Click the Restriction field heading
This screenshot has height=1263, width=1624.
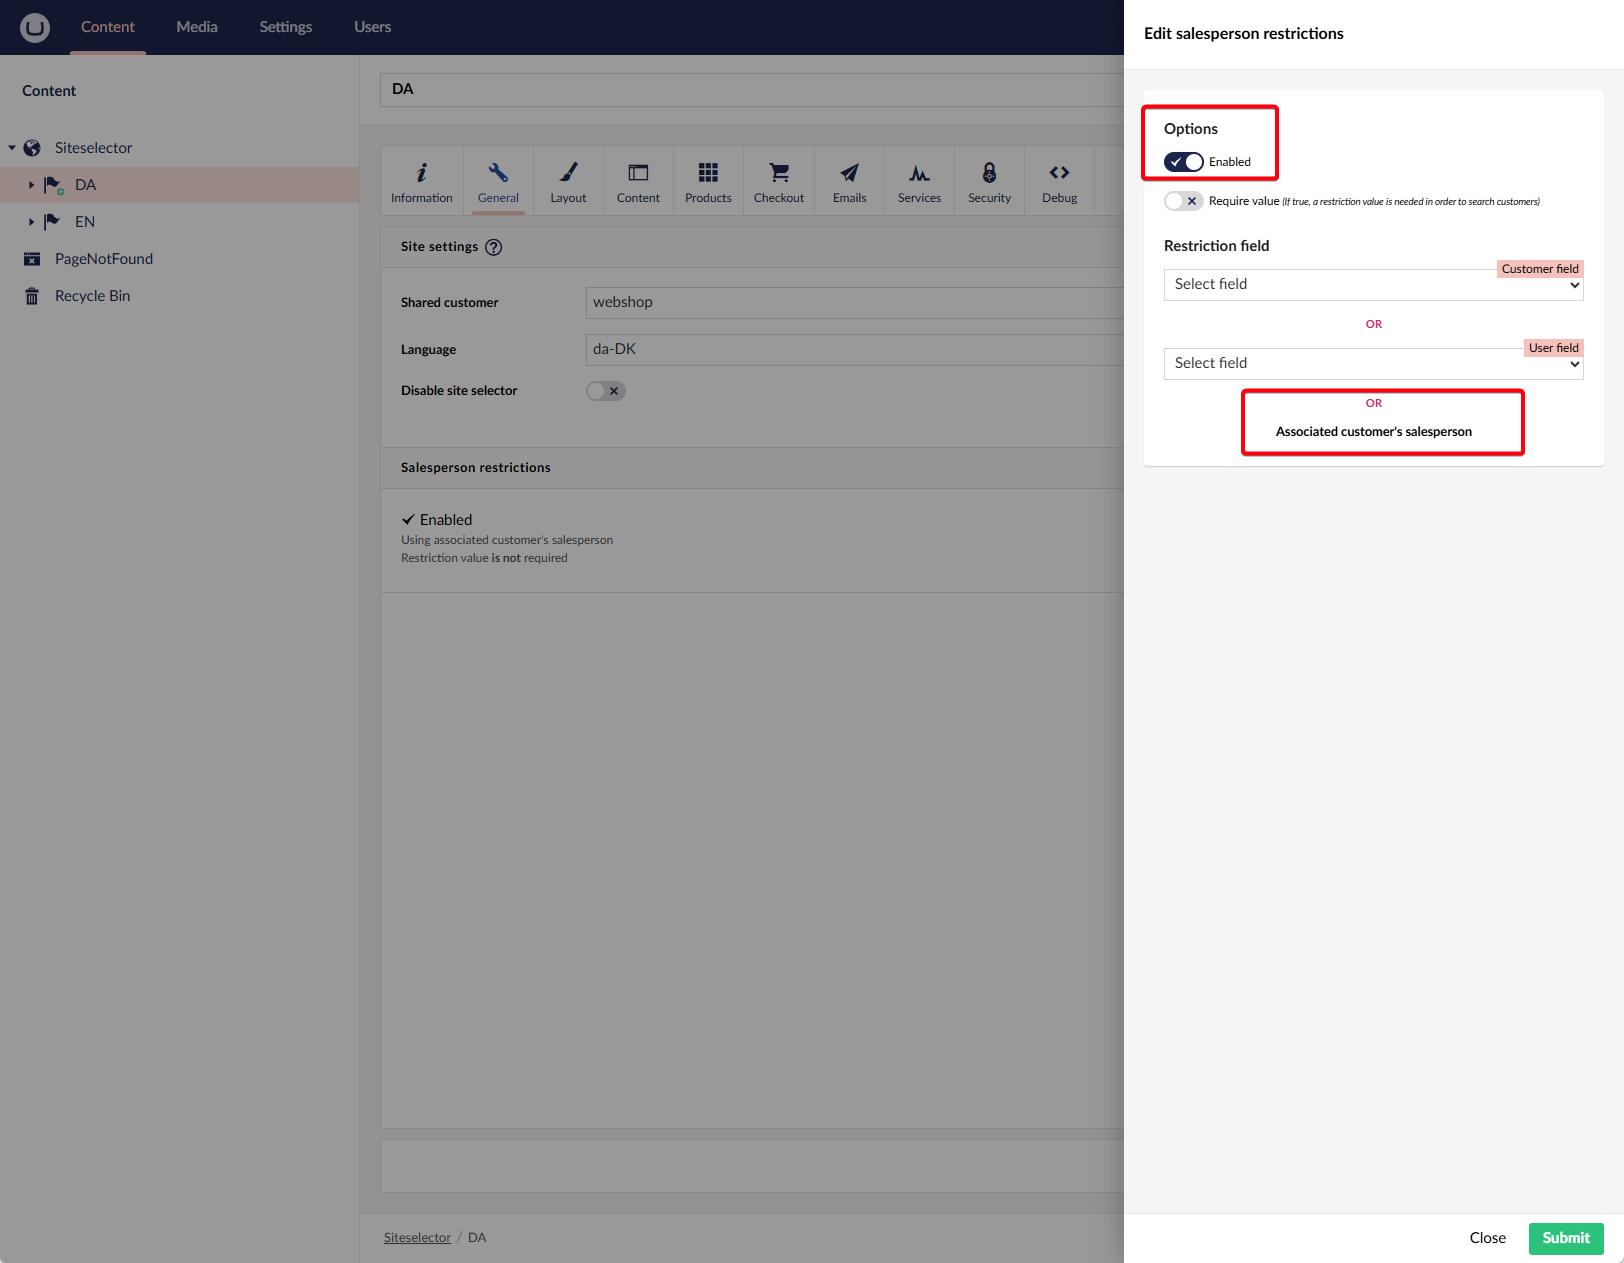[x=1216, y=246]
